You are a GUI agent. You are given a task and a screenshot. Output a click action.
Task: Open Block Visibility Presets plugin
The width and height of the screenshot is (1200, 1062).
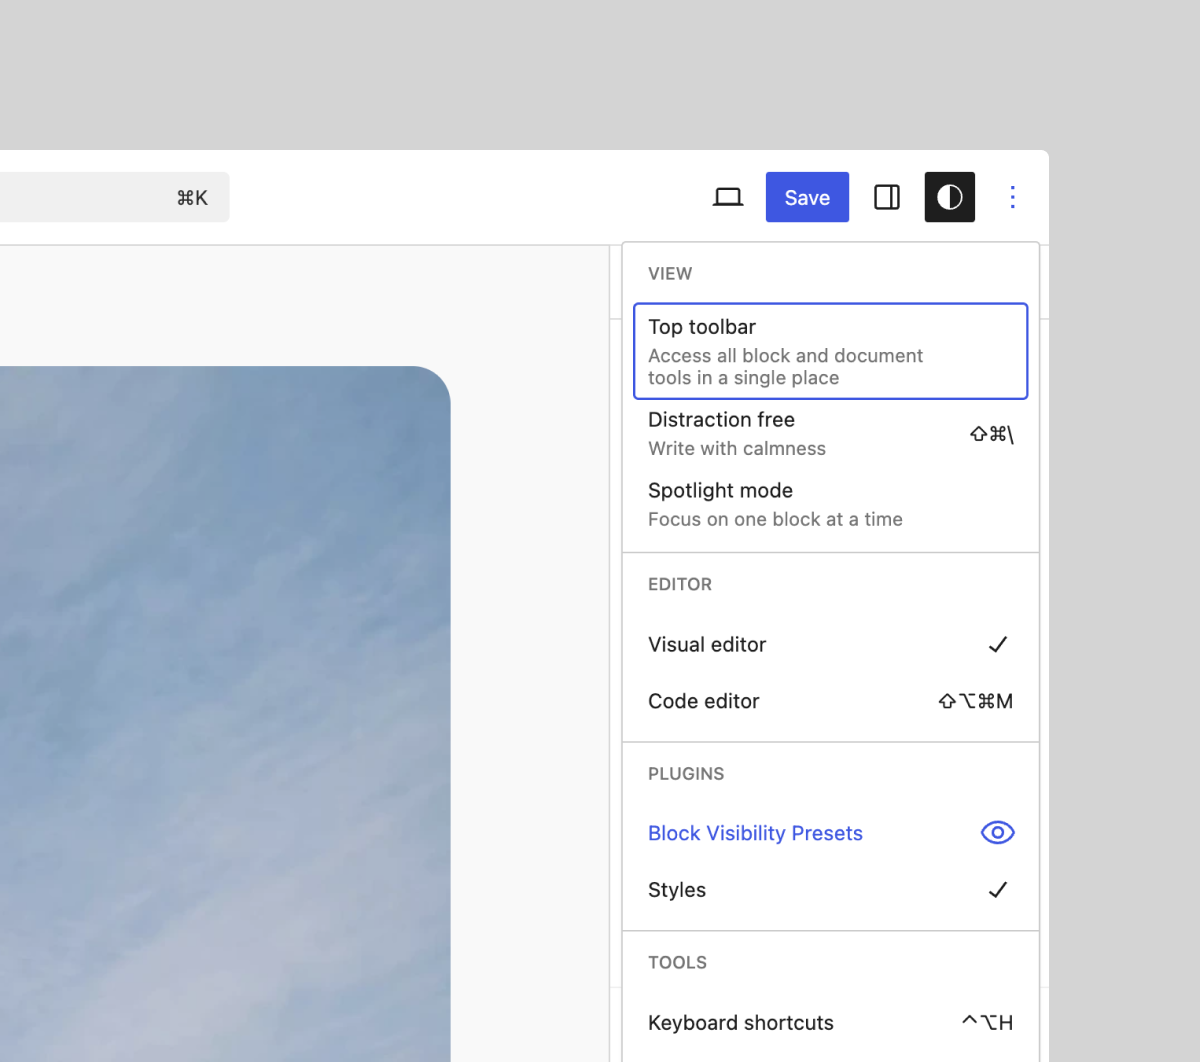pos(755,833)
